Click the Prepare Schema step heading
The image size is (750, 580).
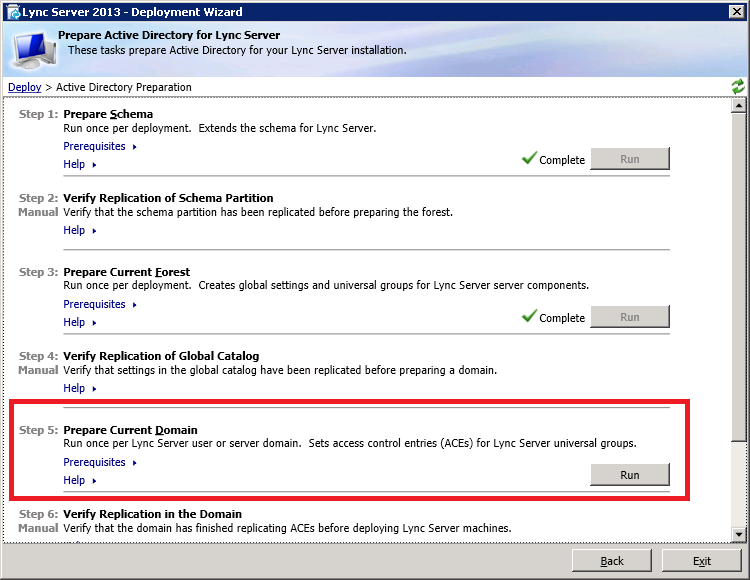[108, 114]
